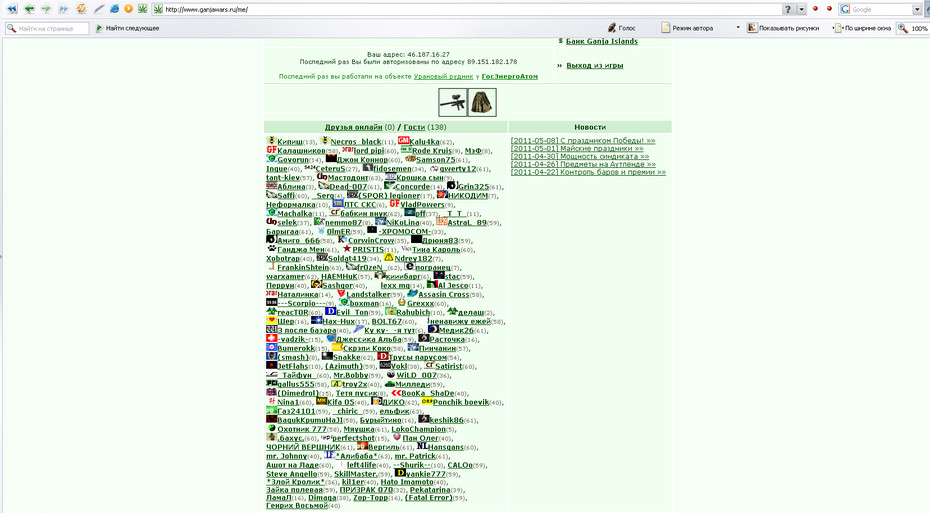
Task: Open player Landstalker profile
Action: coord(368,294)
